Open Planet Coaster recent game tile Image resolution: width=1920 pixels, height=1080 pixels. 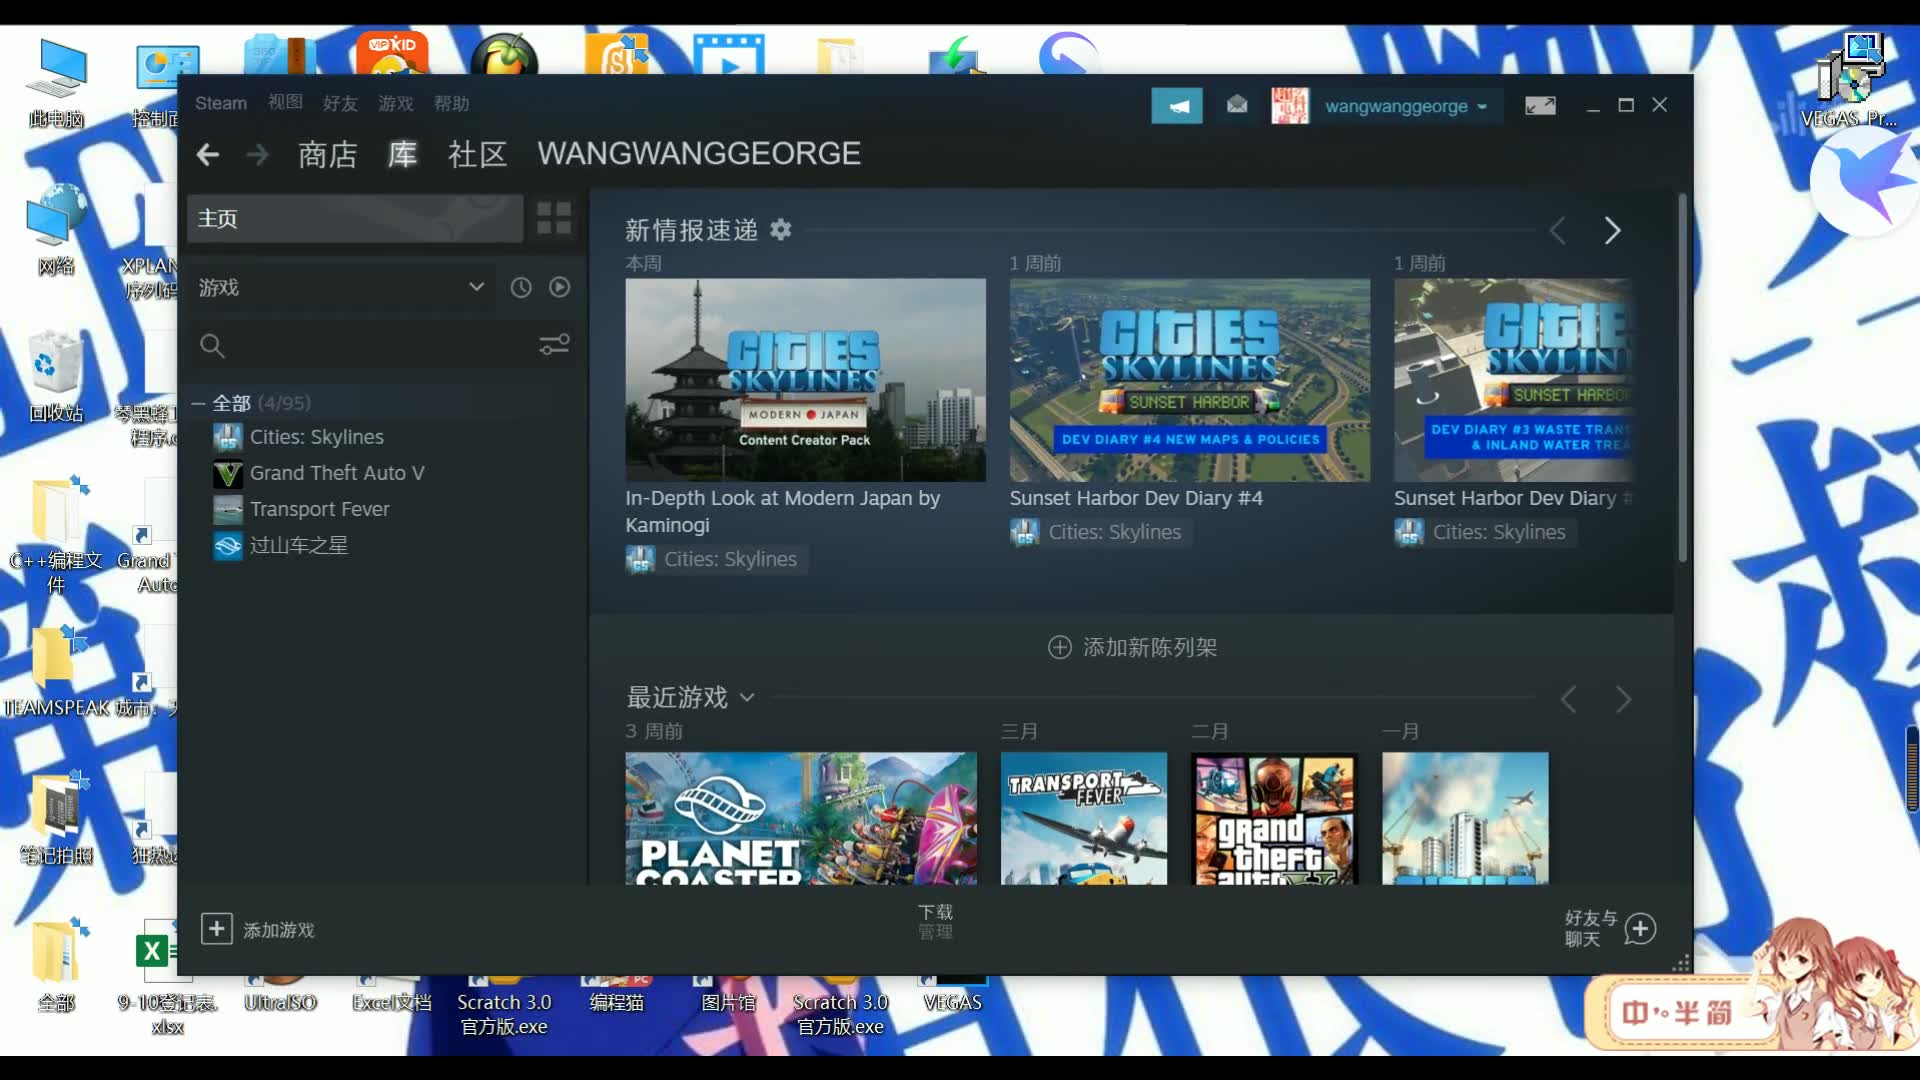pyautogui.click(x=801, y=818)
